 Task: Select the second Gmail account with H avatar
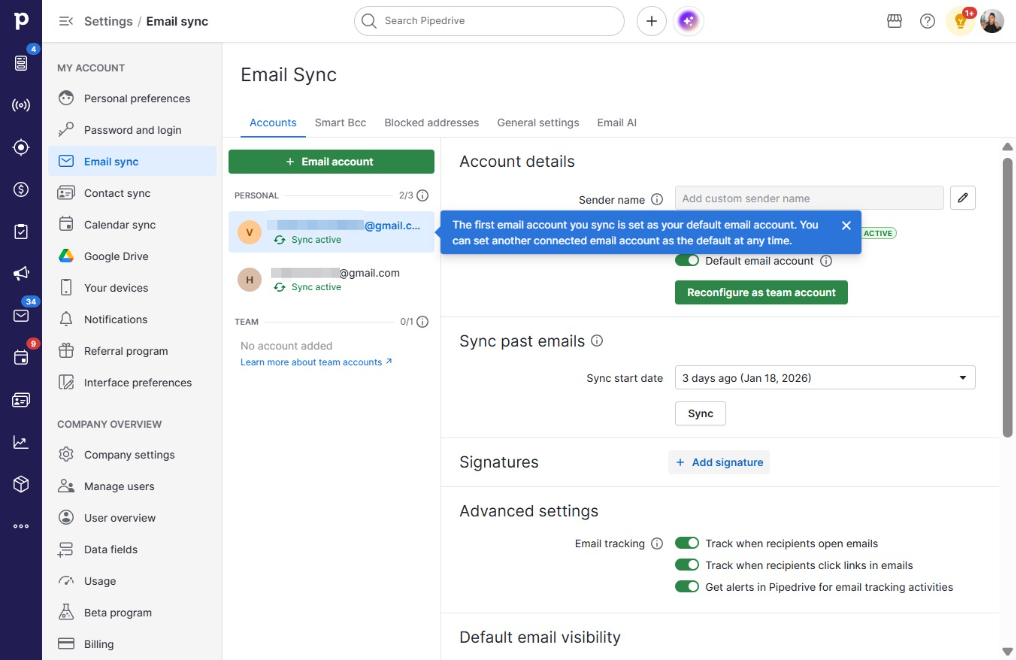pos(331,280)
